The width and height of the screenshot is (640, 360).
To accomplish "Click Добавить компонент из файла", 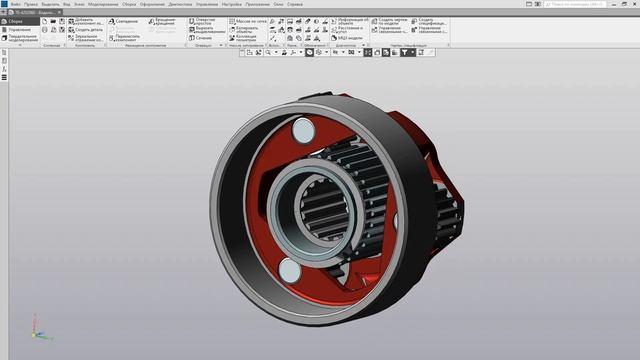I will 86,21.
